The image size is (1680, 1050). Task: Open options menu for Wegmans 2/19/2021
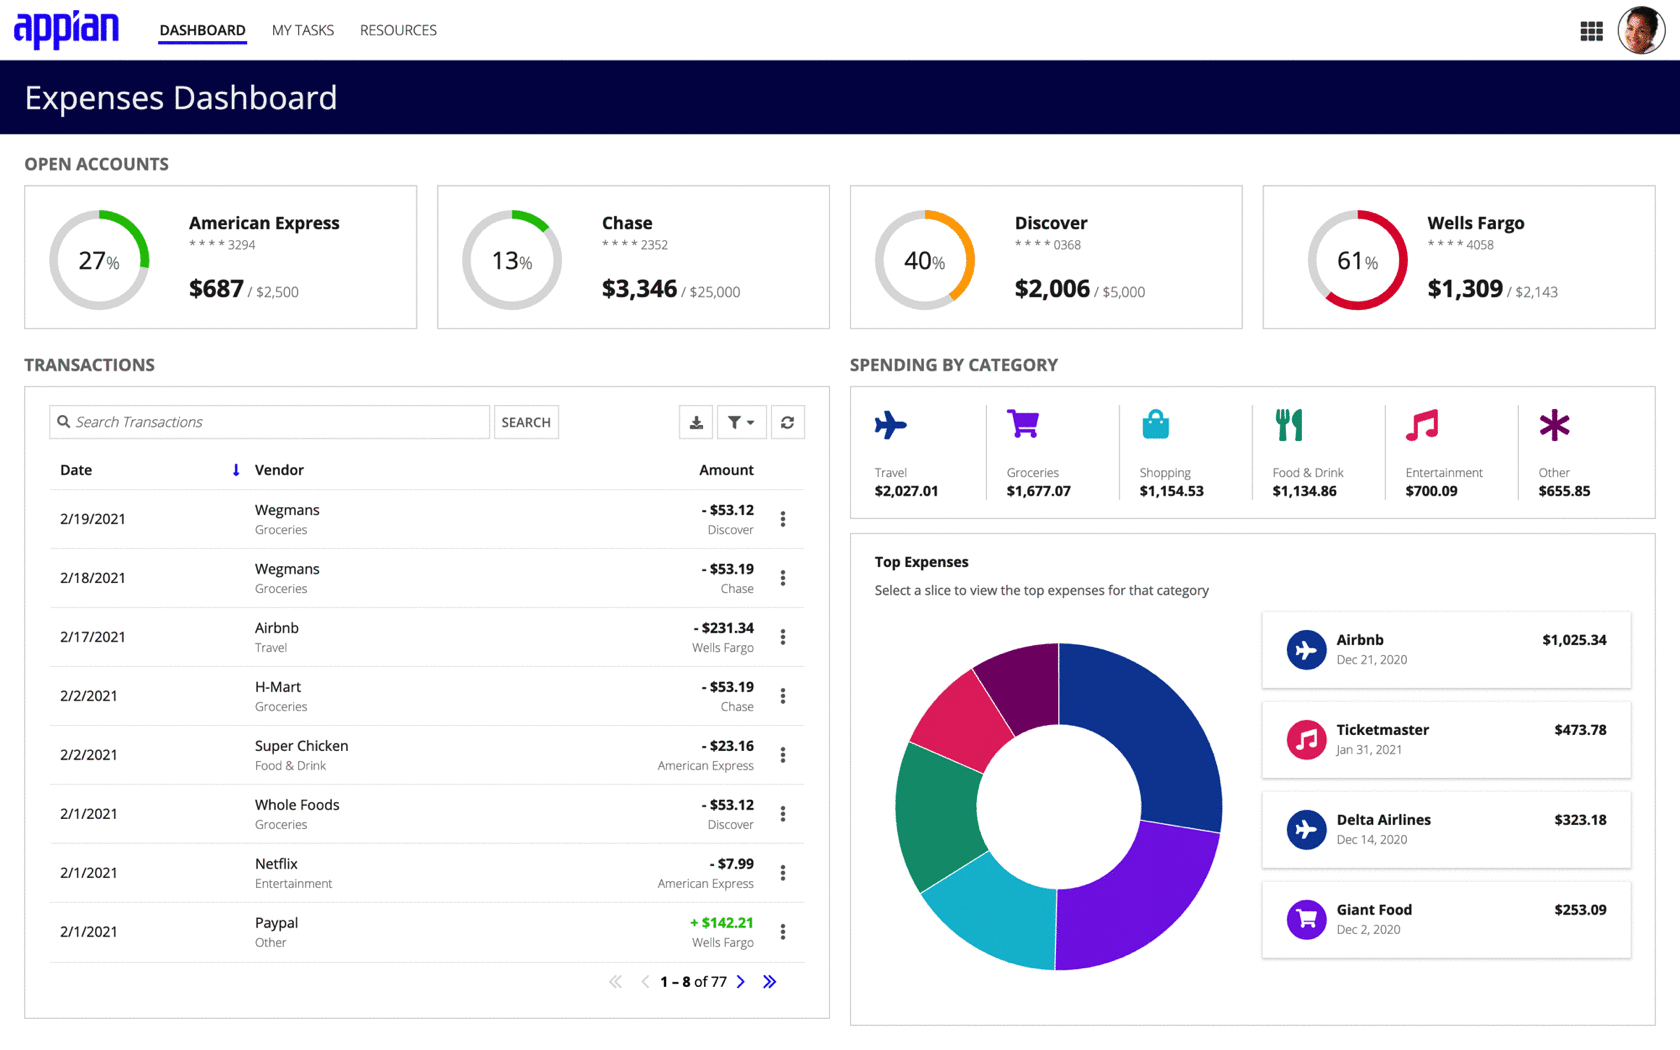[x=783, y=519]
